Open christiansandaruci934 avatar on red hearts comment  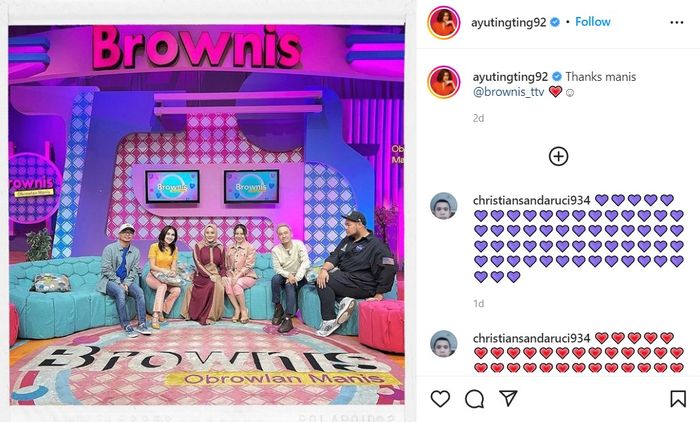[443, 343]
